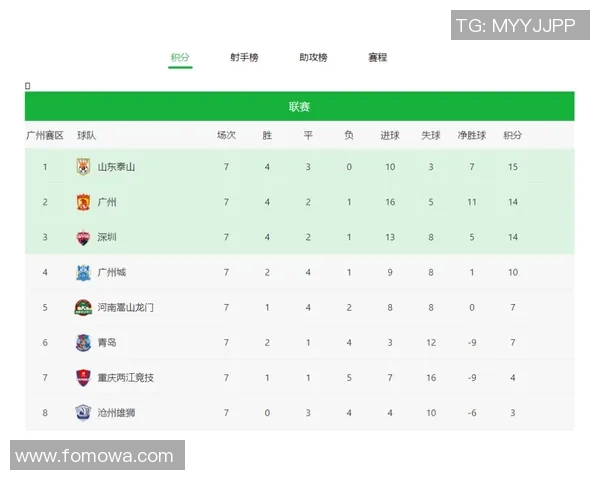Screen dimensions: 600x480
Task: Click the 净胜球 column header
Action: [x=471, y=135]
